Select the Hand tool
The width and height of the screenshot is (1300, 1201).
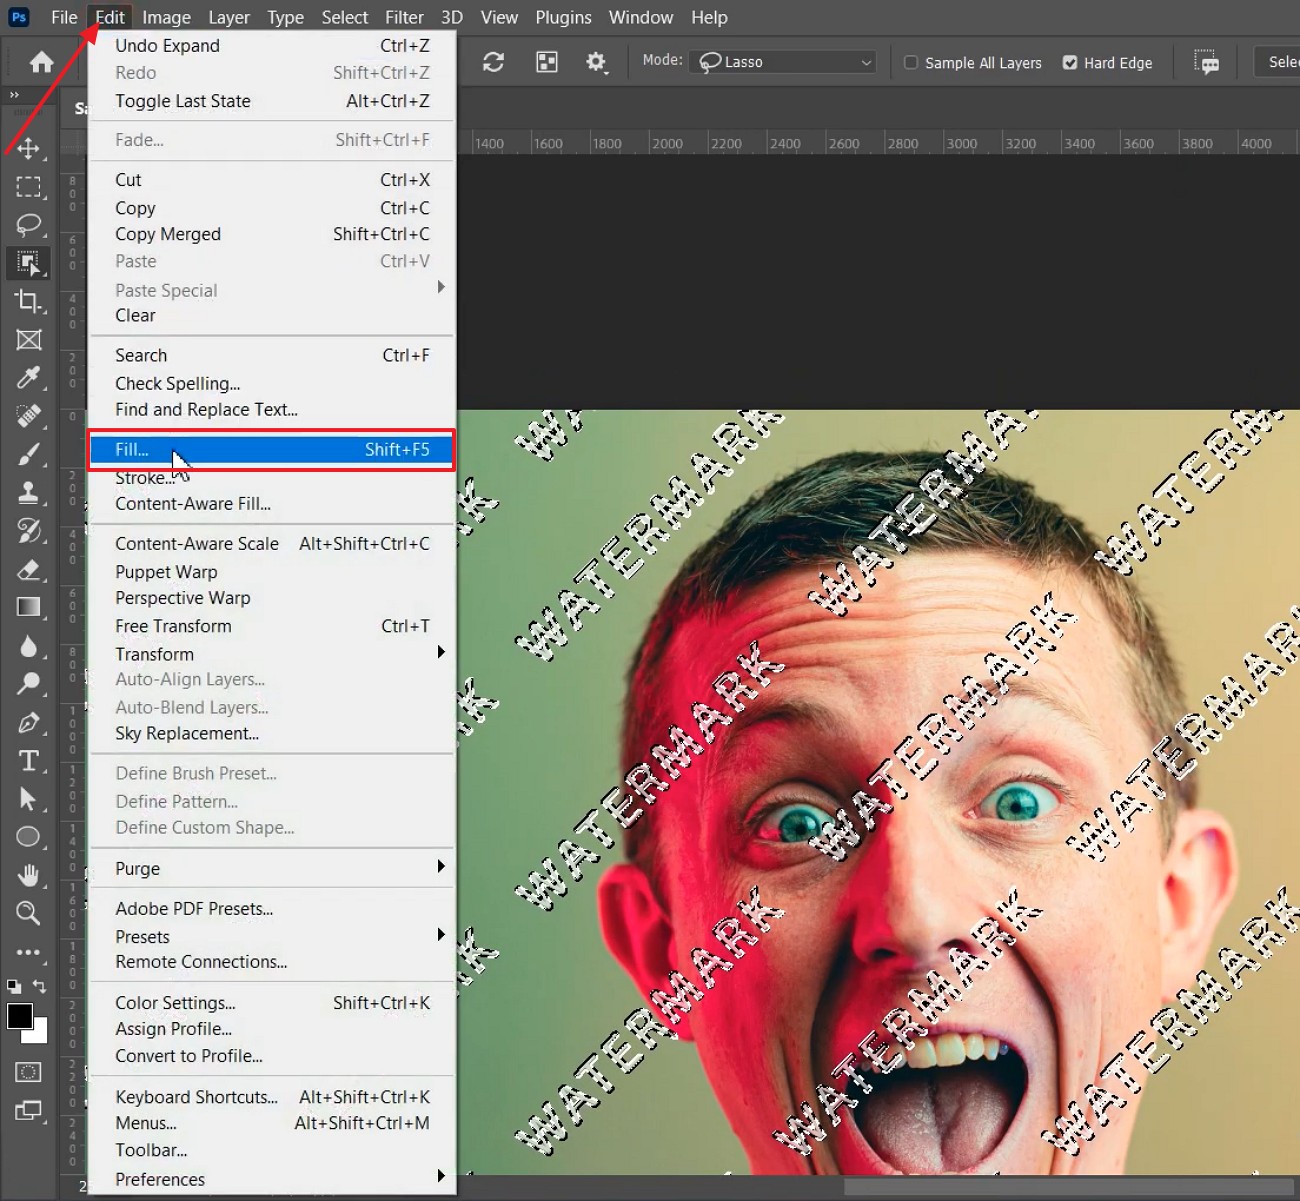(28, 876)
